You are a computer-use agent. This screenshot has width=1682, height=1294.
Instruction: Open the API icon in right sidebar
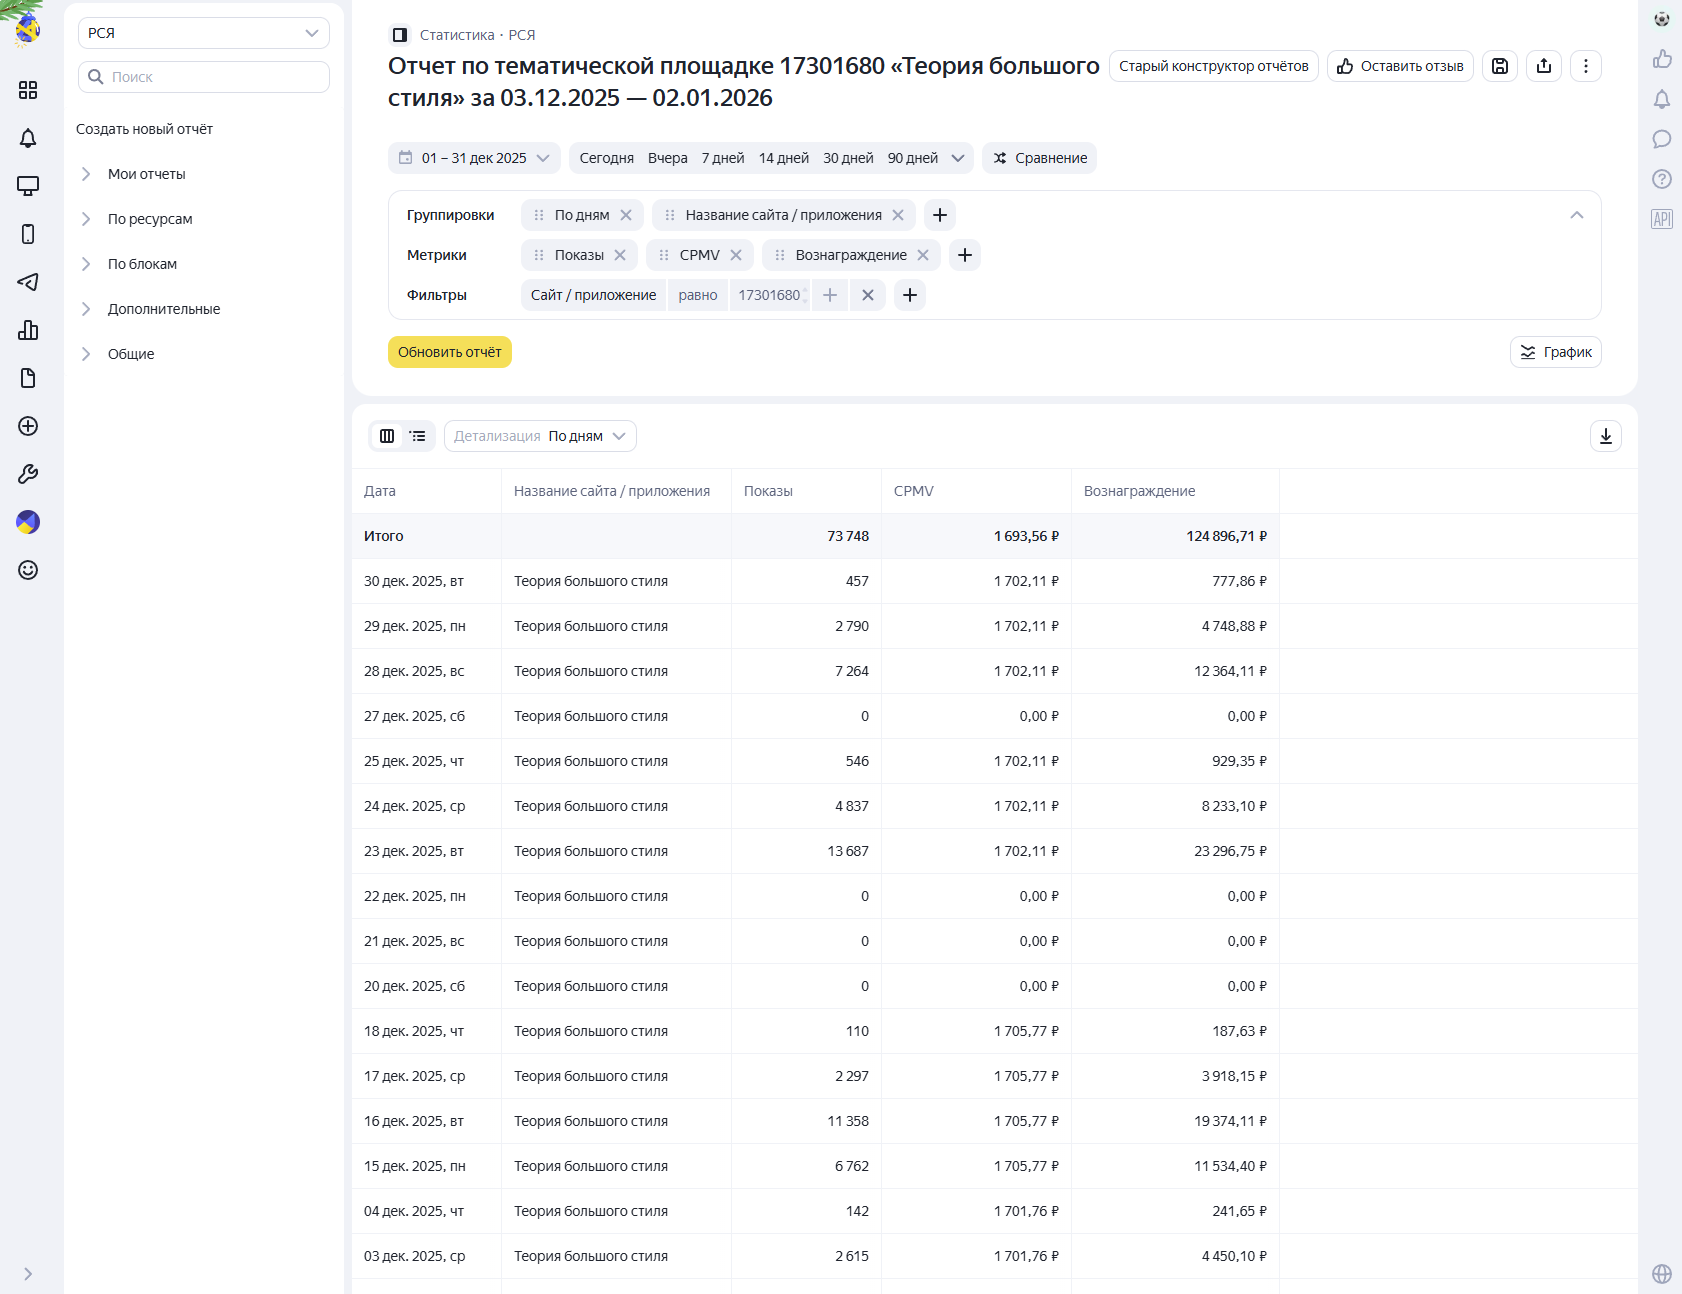1662,219
